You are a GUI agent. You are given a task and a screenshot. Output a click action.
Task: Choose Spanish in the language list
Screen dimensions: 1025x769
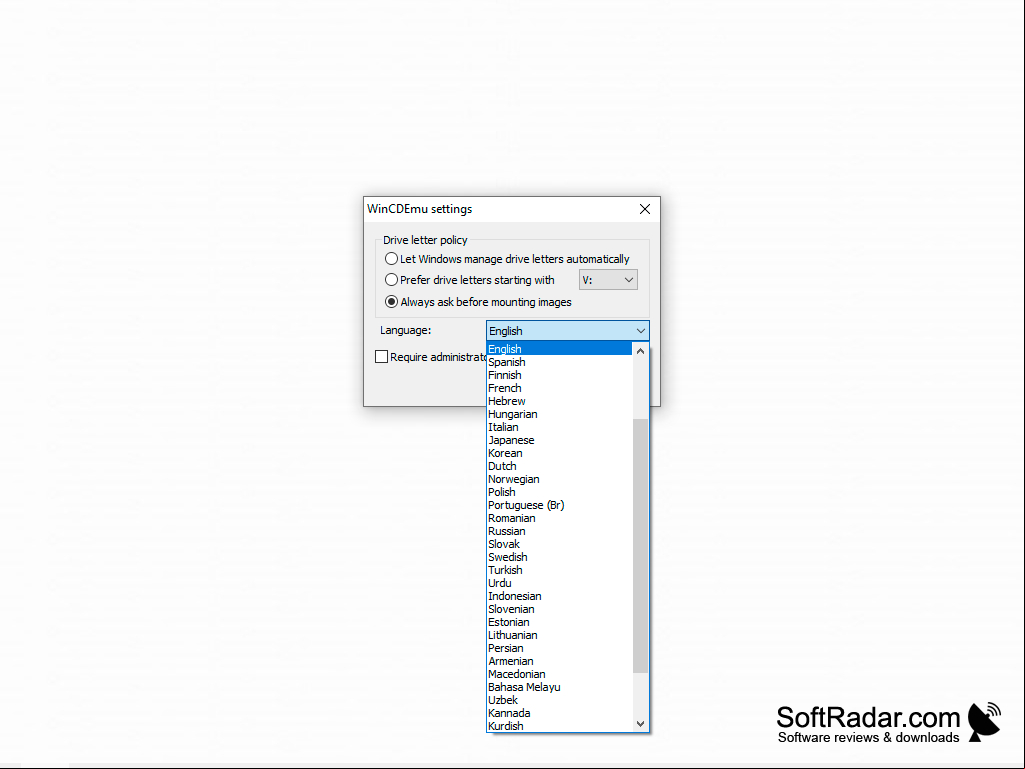coord(560,362)
